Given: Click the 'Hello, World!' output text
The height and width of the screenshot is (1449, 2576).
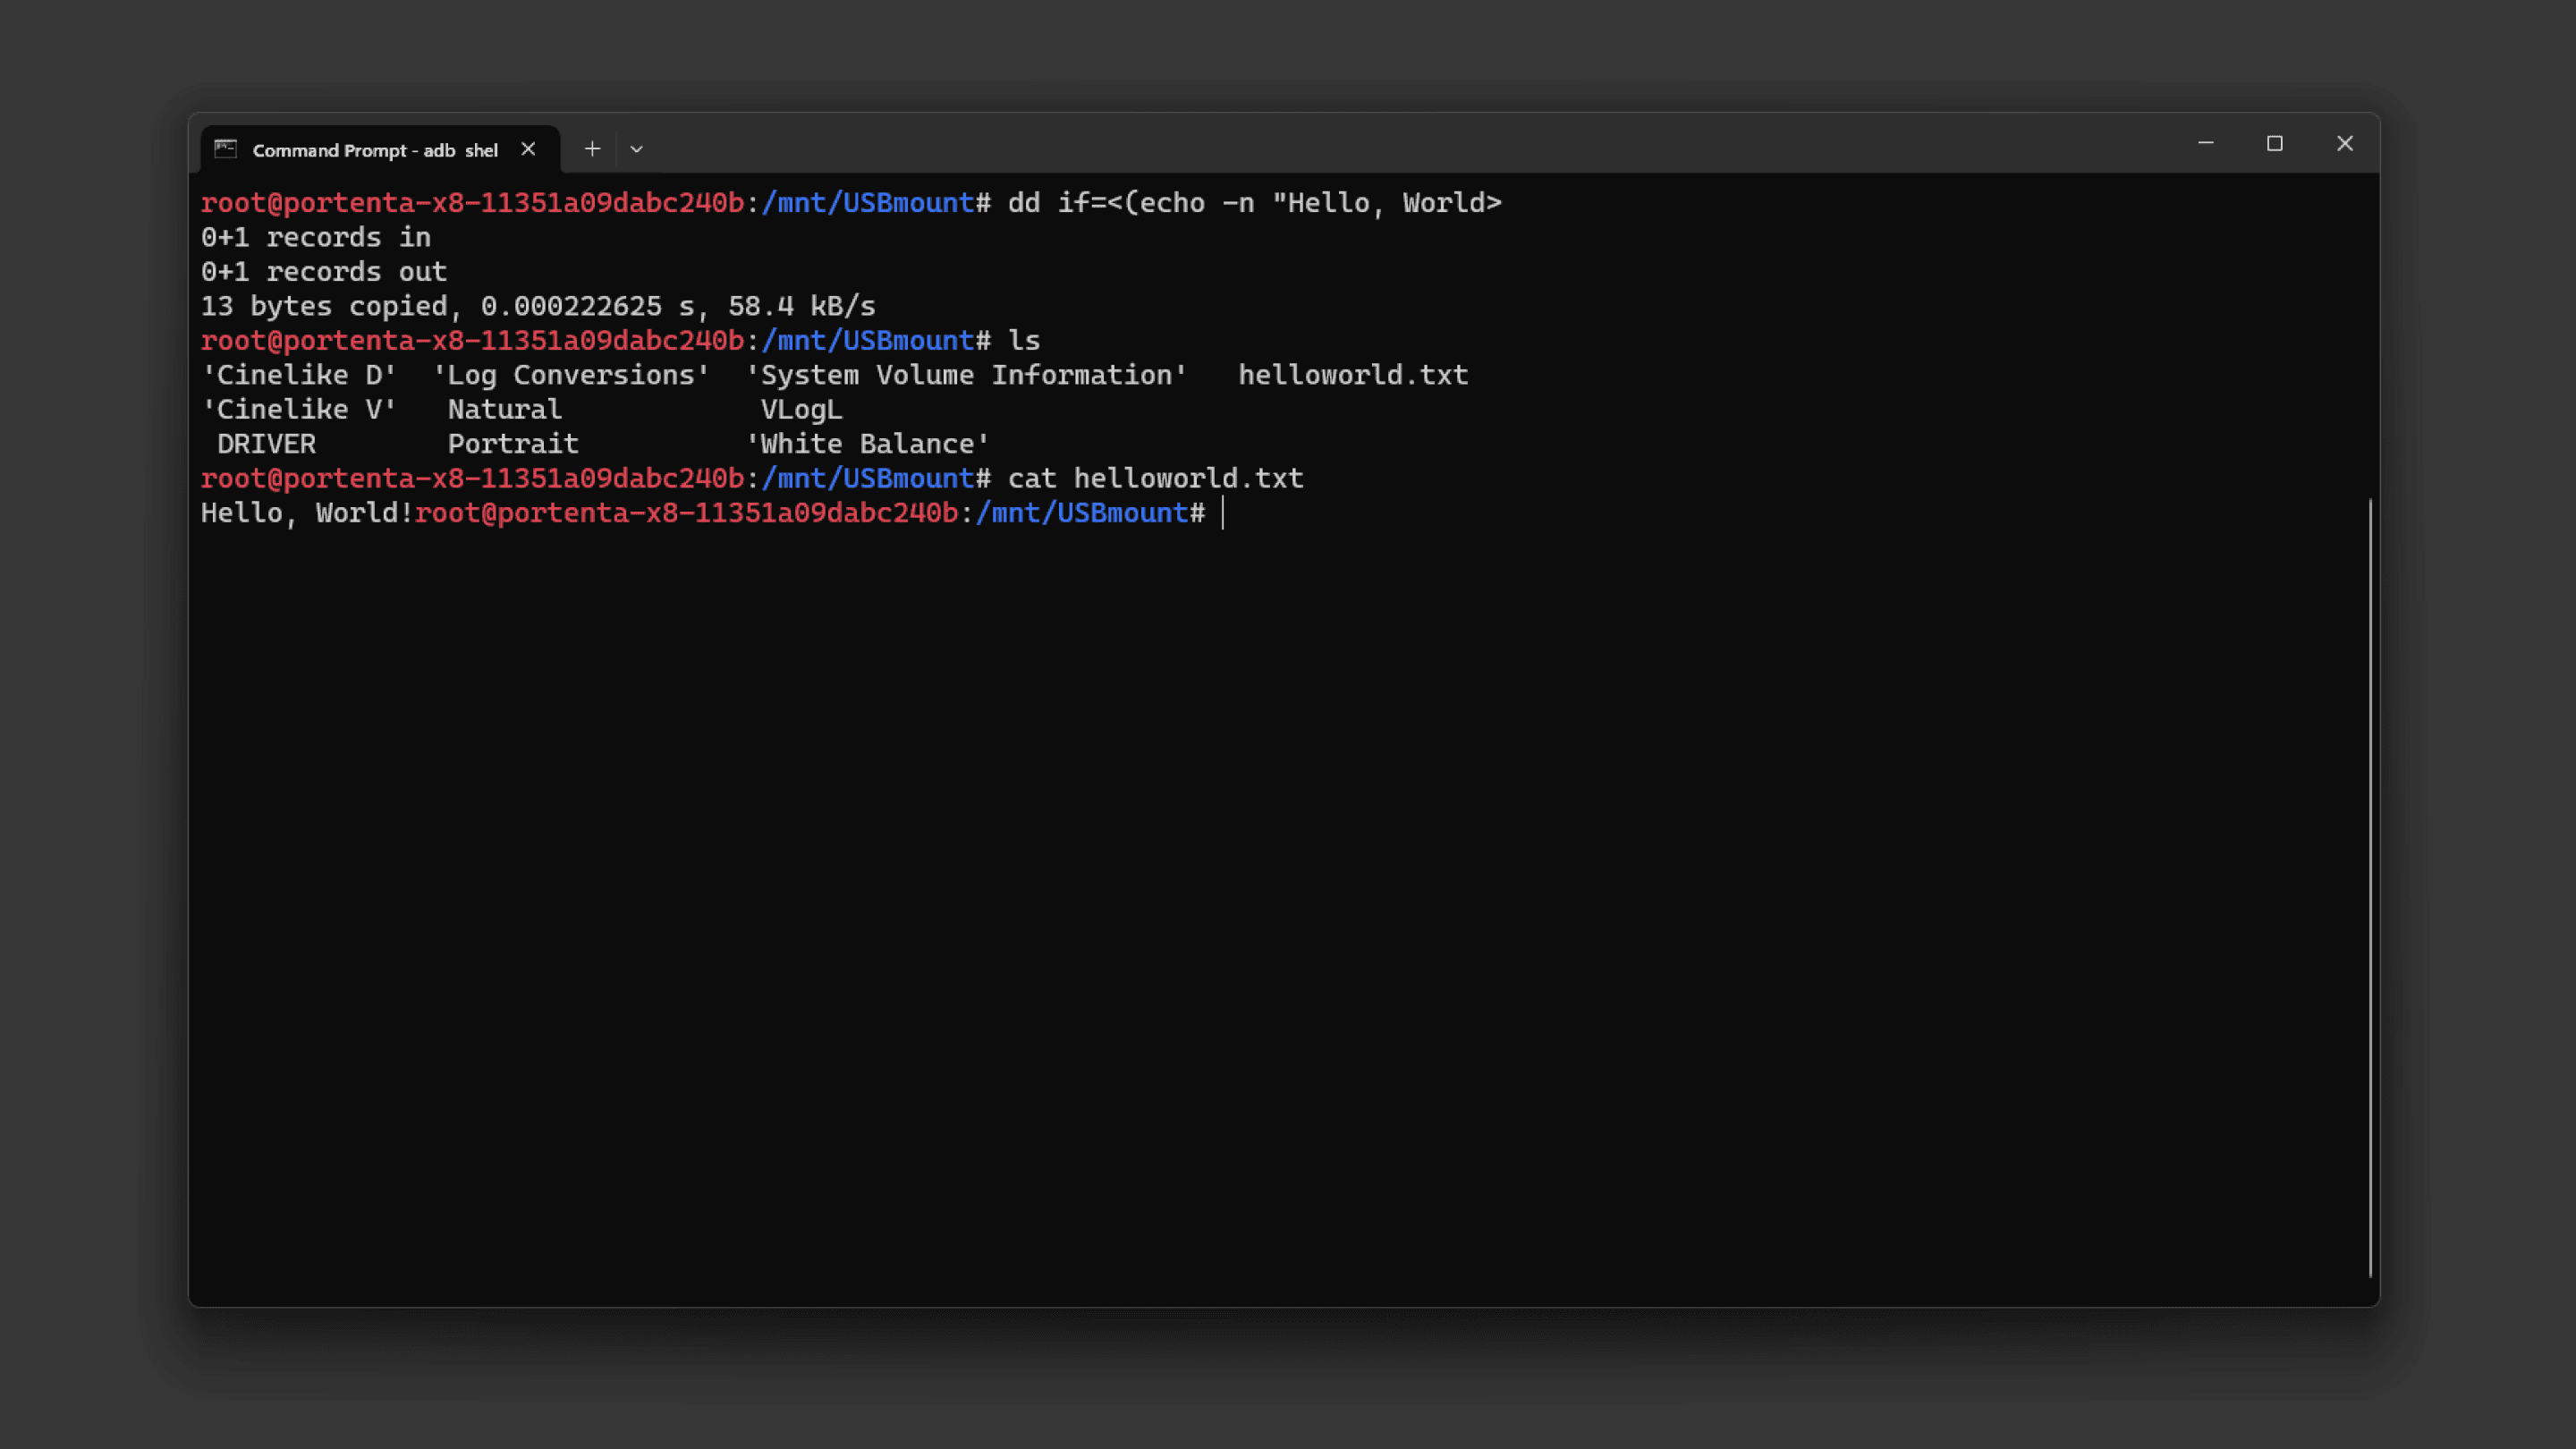Looking at the screenshot, I should point(307,513).
